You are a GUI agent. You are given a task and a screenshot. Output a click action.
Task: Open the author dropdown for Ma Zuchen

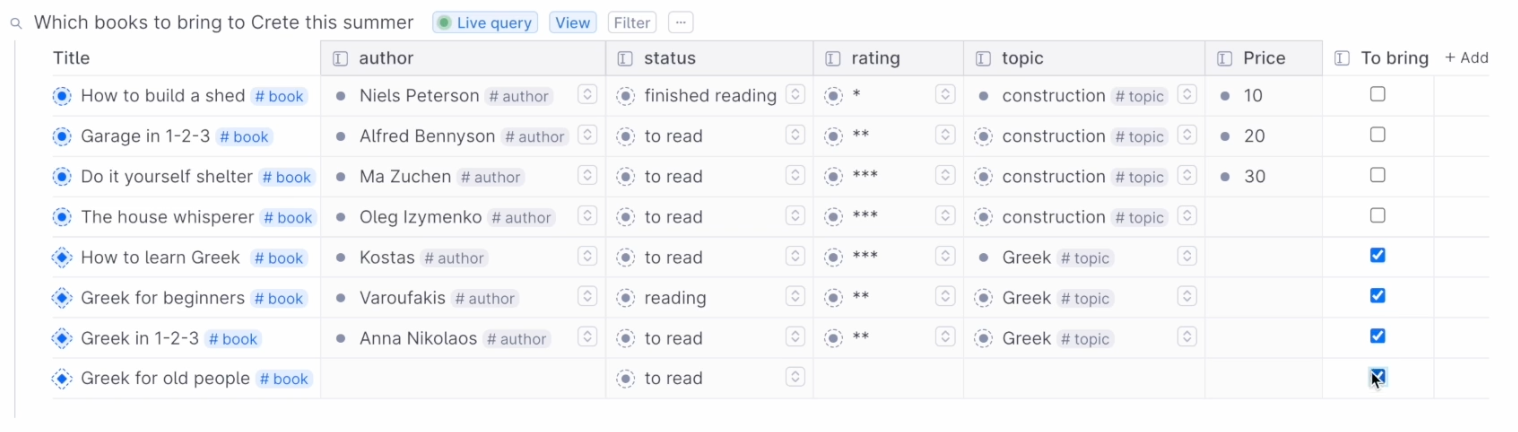(588, 176)
